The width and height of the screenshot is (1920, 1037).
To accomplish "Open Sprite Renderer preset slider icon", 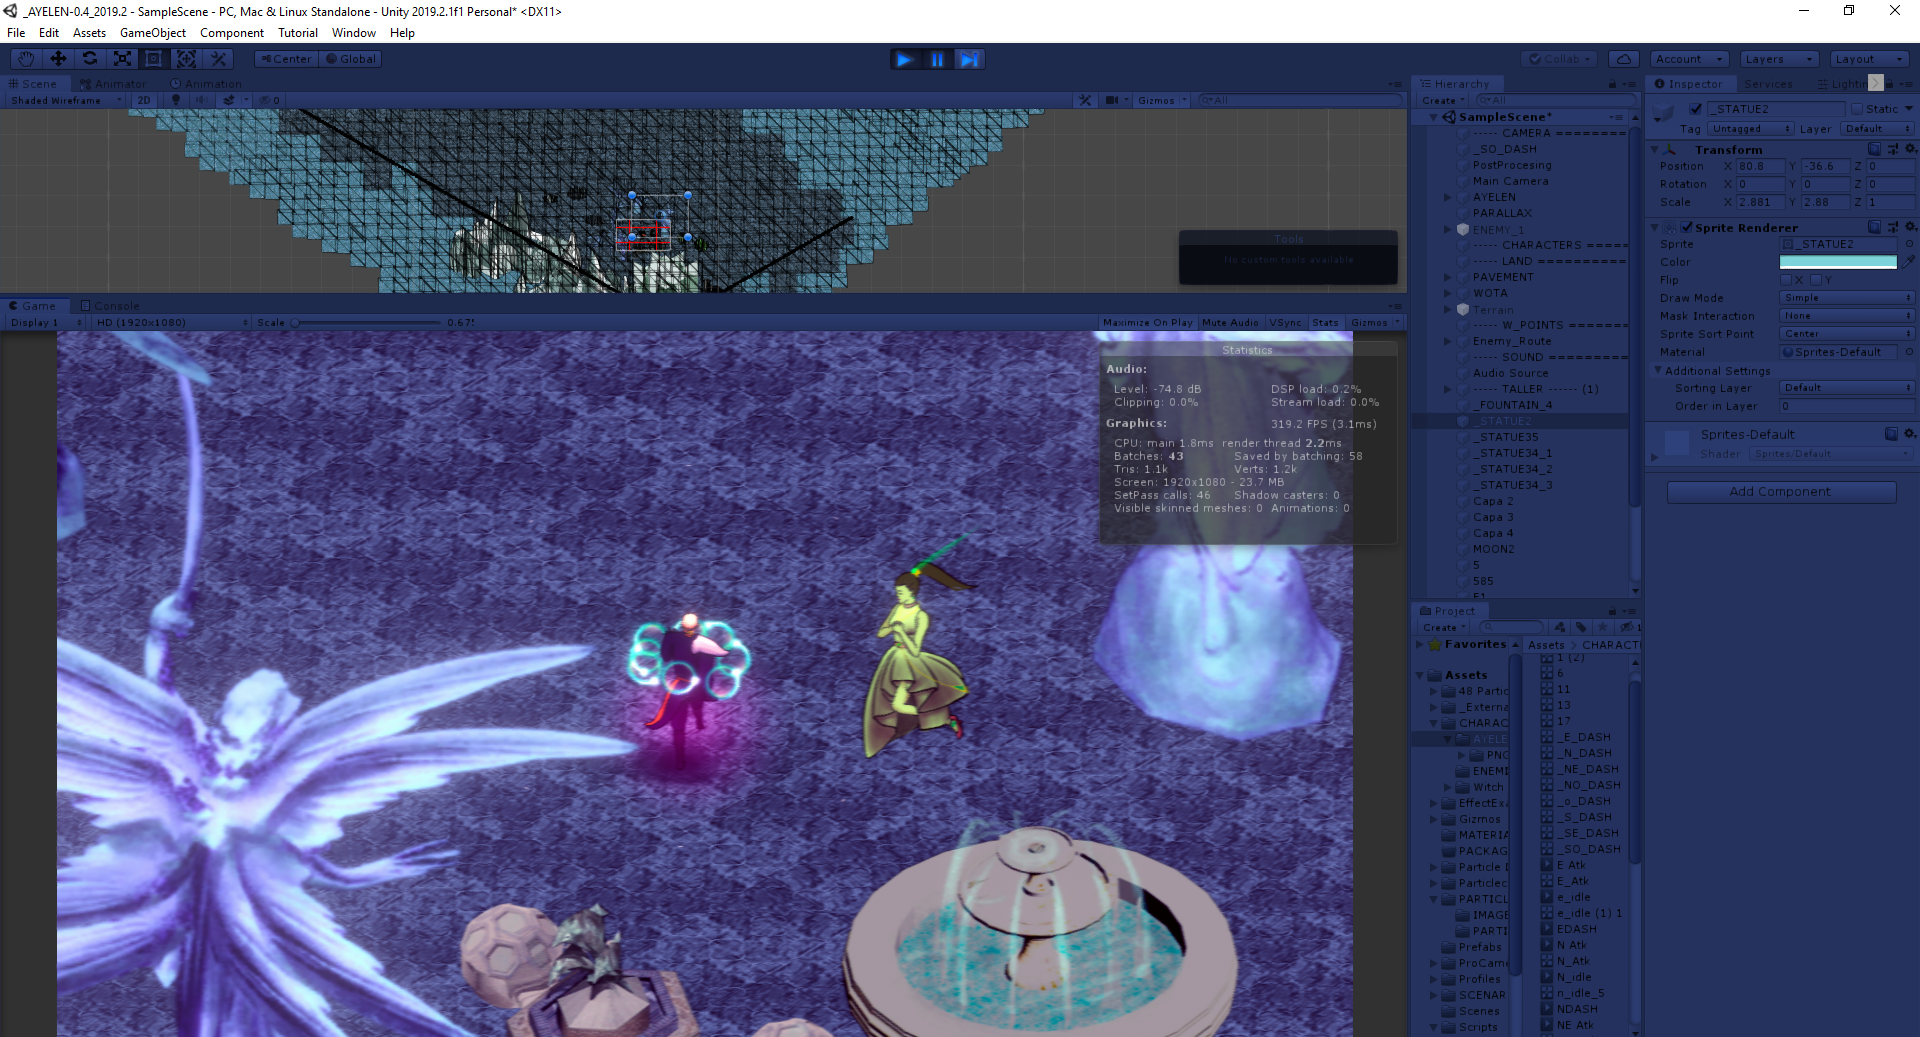I will 1893,227.
